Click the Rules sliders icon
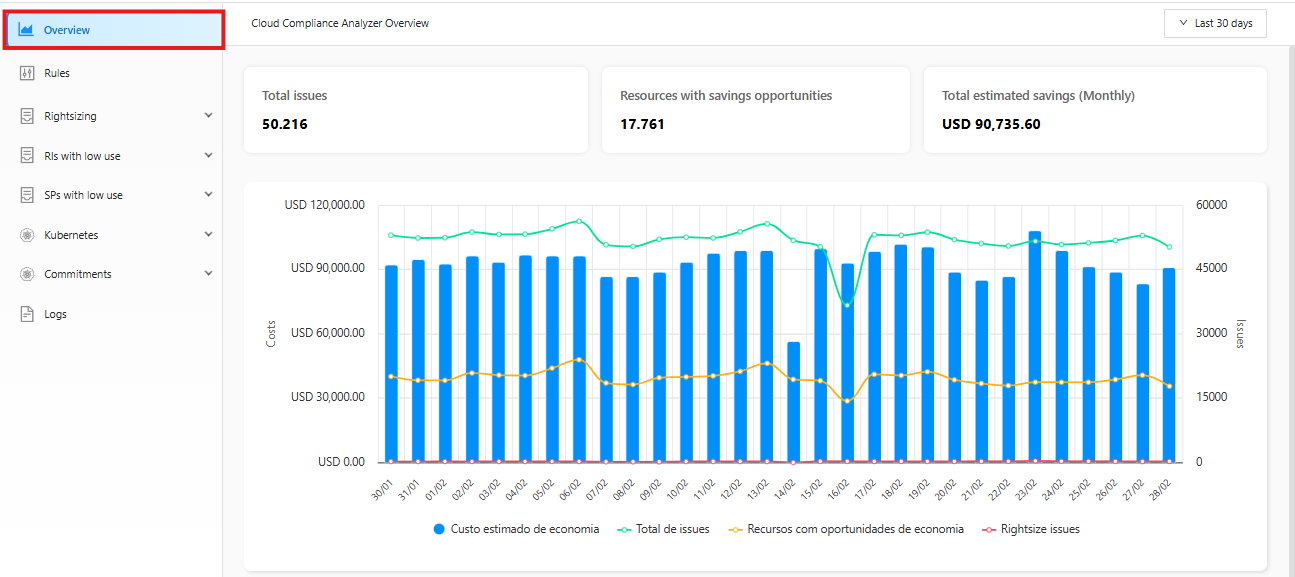 (27, 73)
